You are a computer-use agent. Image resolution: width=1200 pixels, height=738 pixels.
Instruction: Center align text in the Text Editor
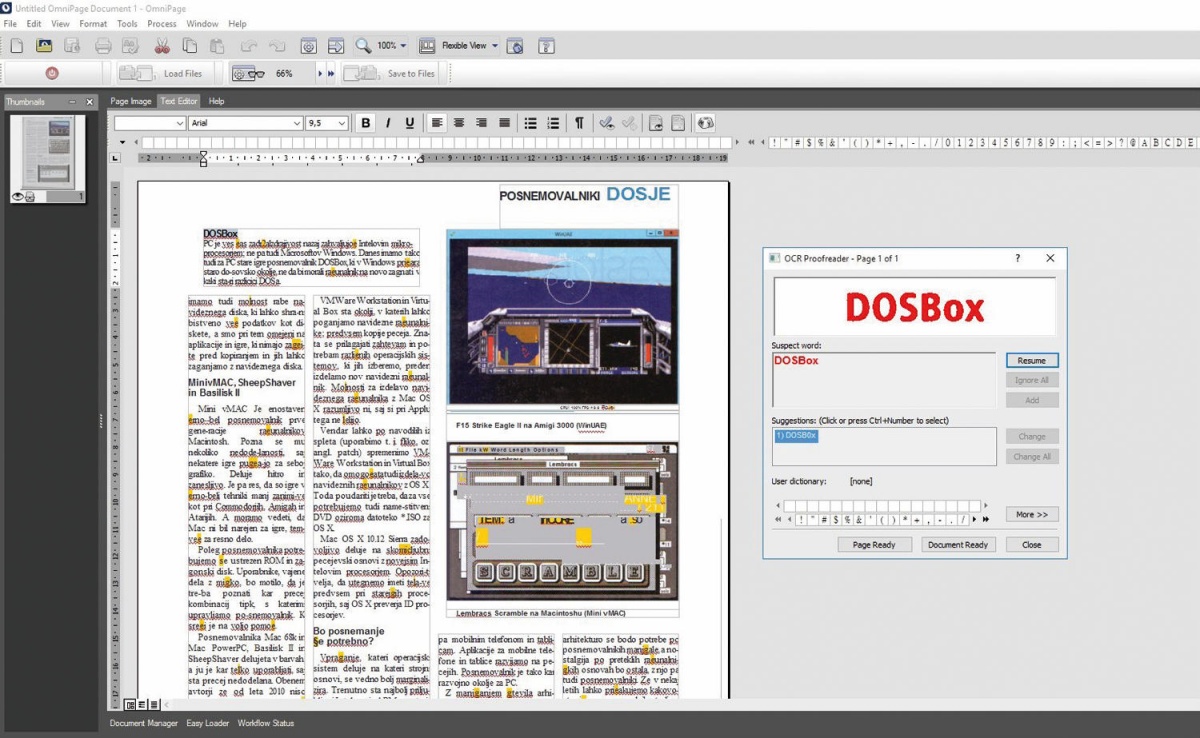tap(459, 123)
